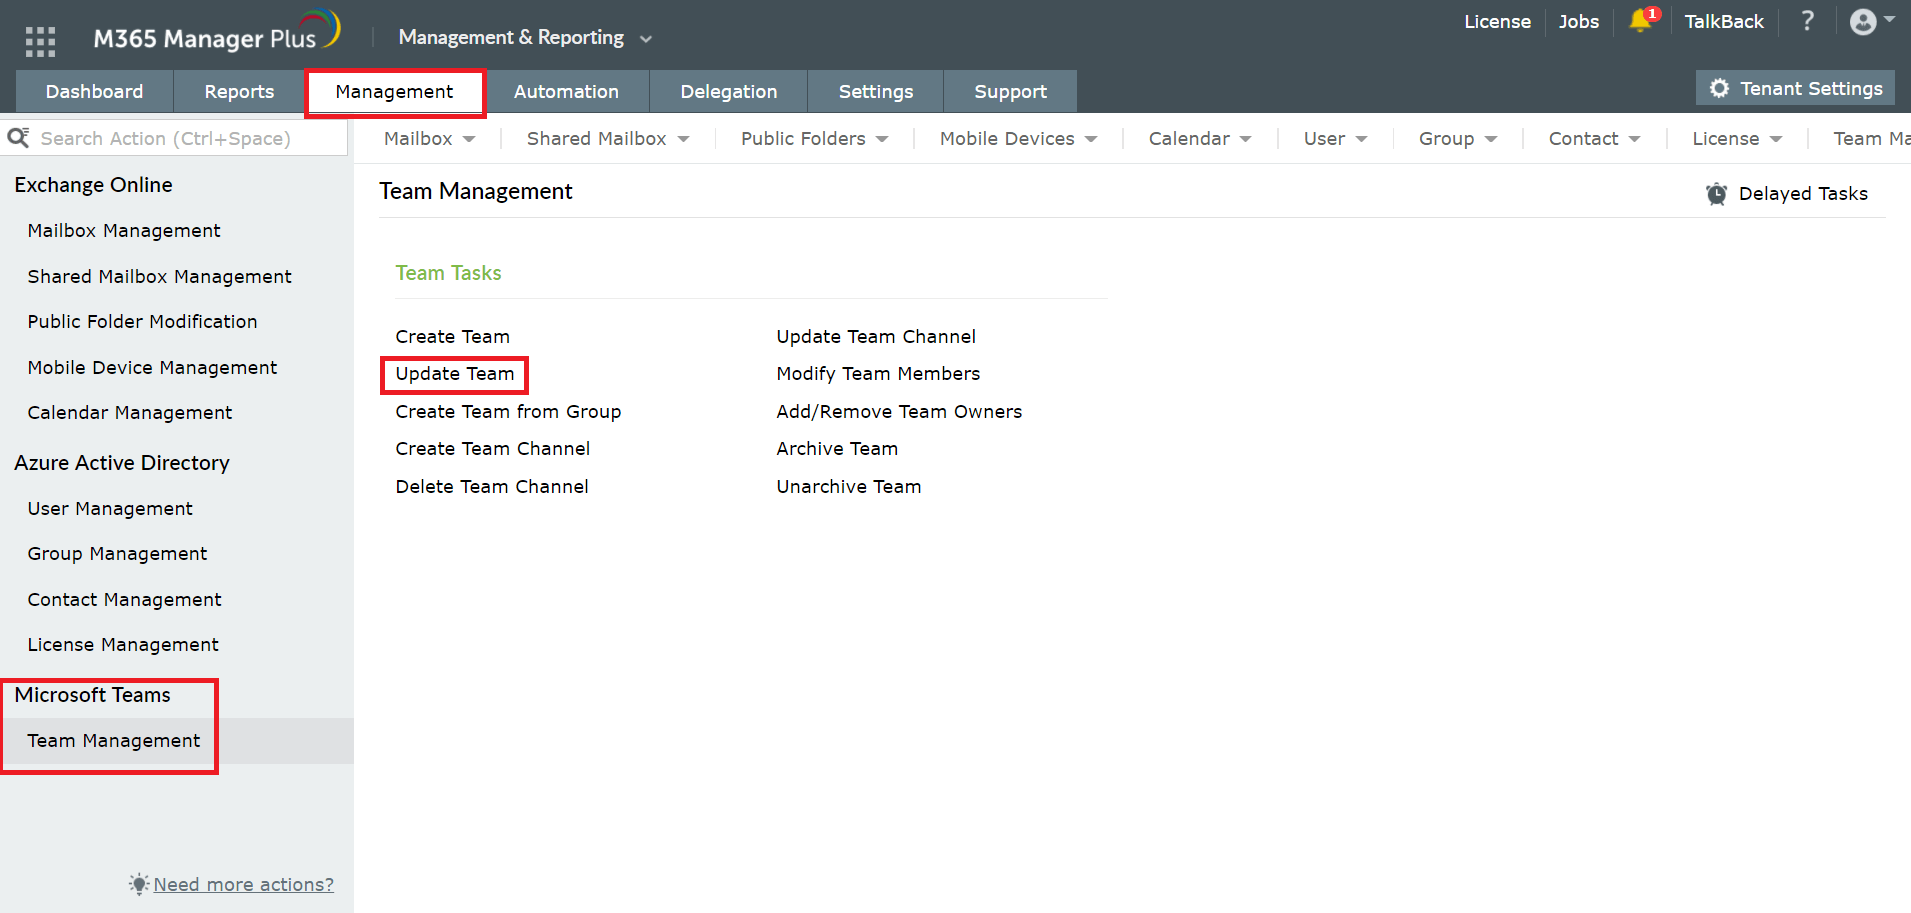Switch to the Dashboard tab
1911x913 pixels.
click(x=94, y=91)
